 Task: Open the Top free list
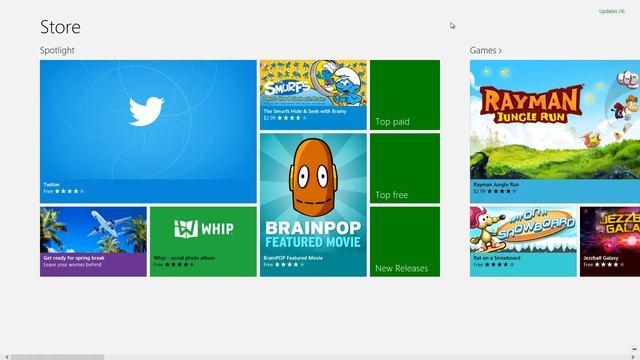coord(405,168)
